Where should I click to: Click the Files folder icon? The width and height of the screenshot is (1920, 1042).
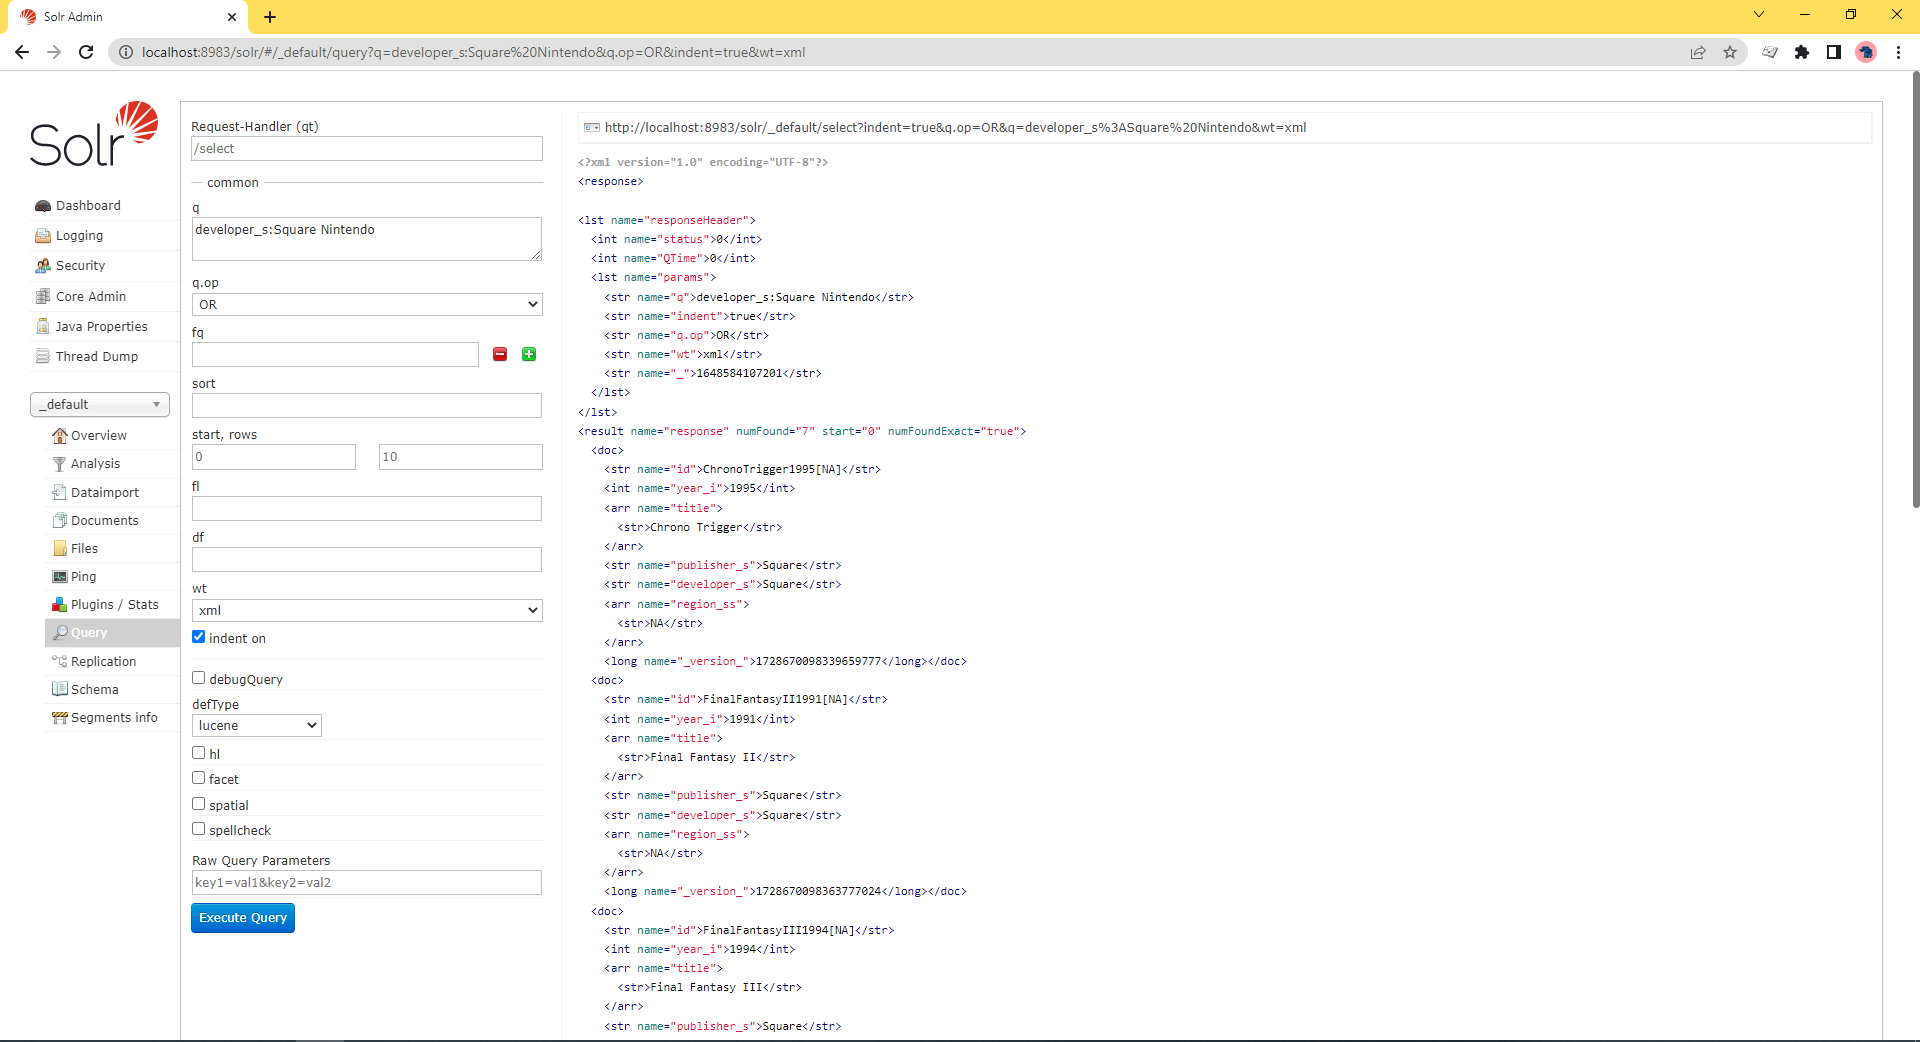point(60,549)
